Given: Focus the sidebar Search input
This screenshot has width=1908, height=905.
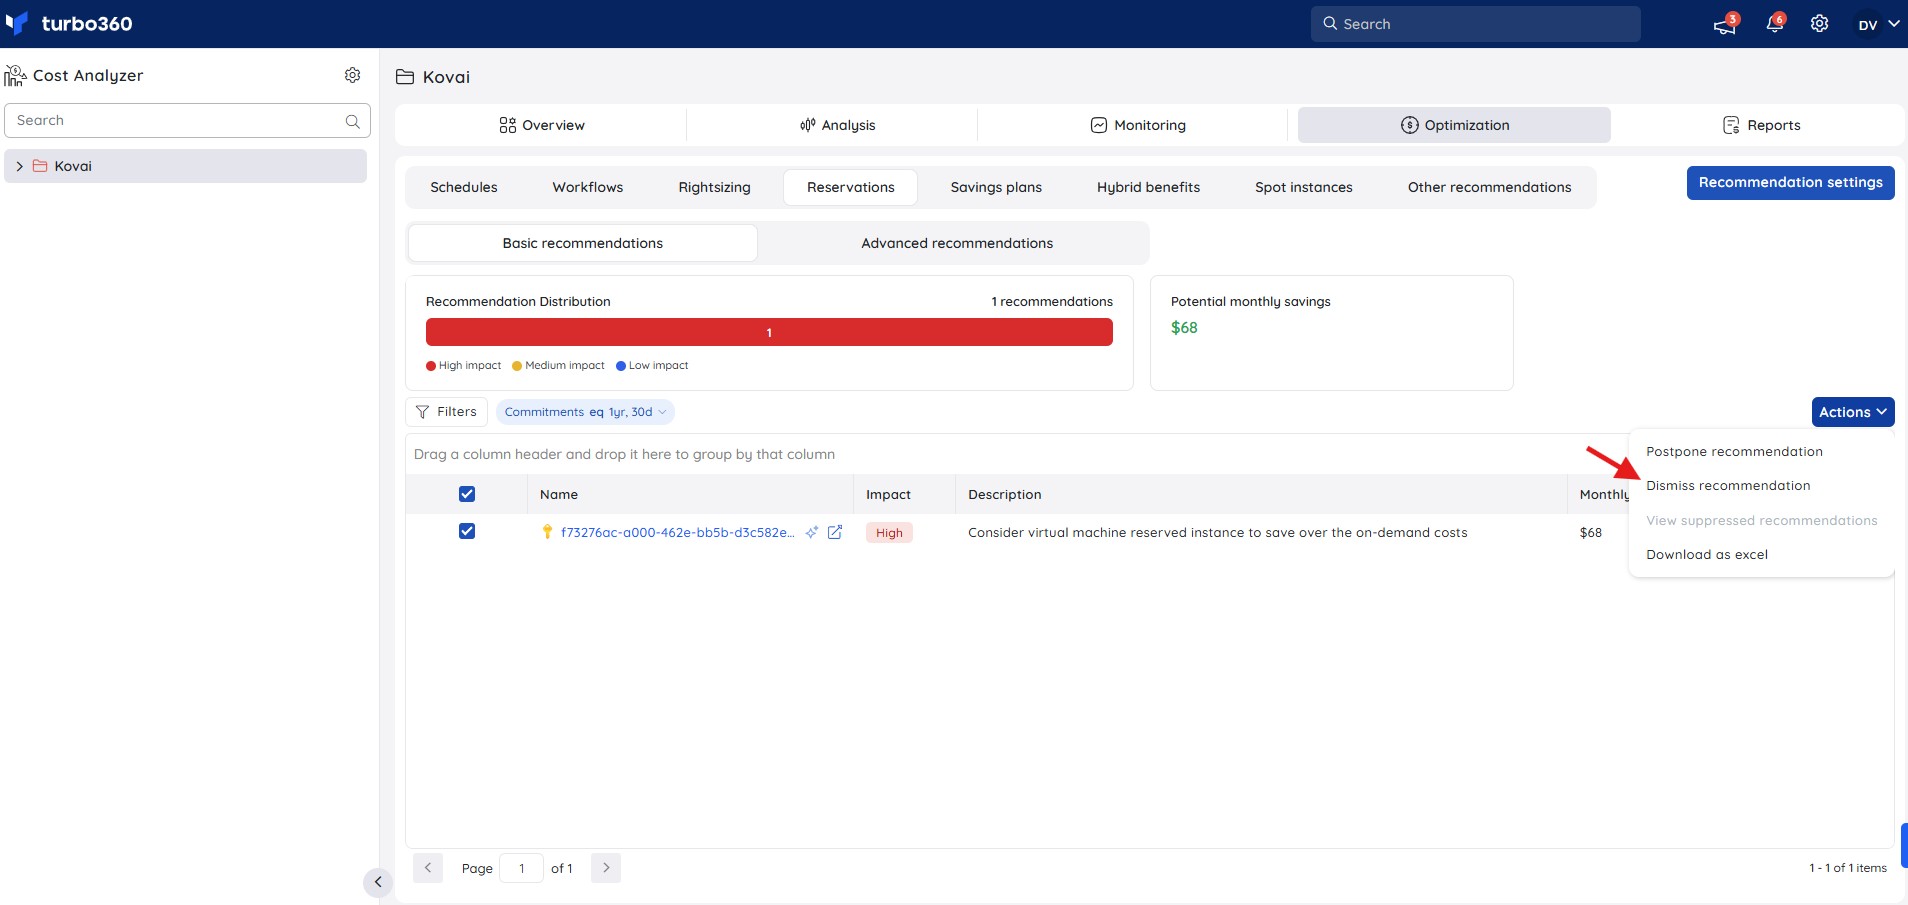Looking at the screenshot, I should [x=187, y=121].
